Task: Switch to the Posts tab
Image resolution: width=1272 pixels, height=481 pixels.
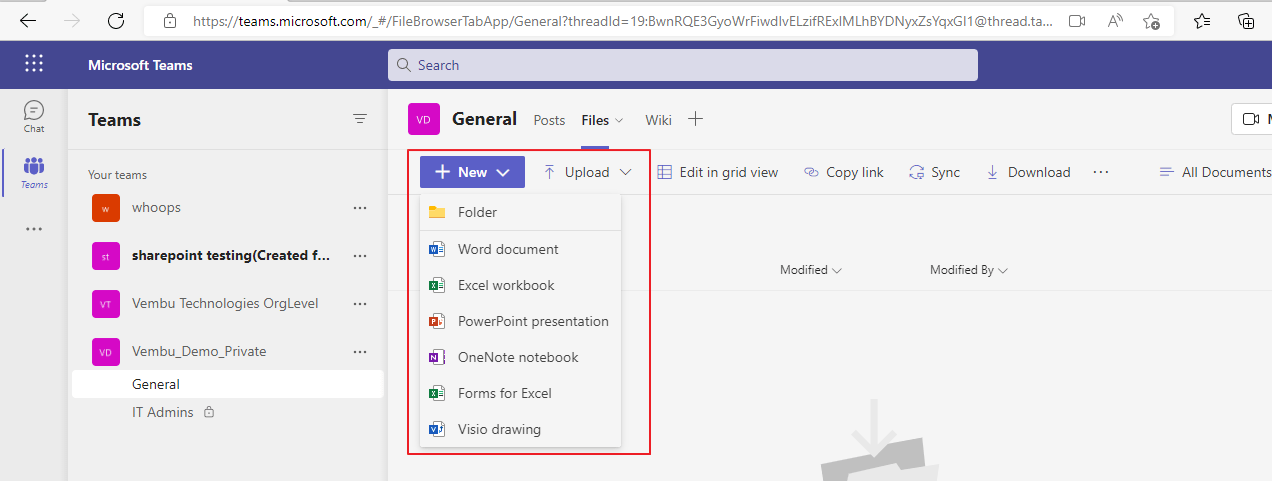Action: pyautogui.click(x=549, y=120)
